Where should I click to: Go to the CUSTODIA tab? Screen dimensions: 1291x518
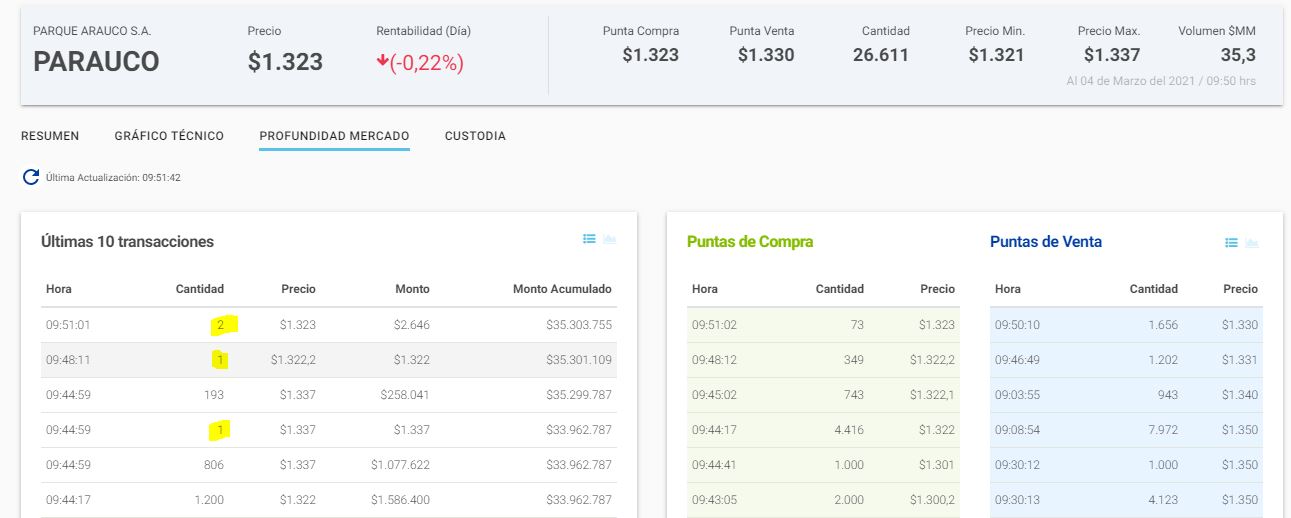[475, 136]
